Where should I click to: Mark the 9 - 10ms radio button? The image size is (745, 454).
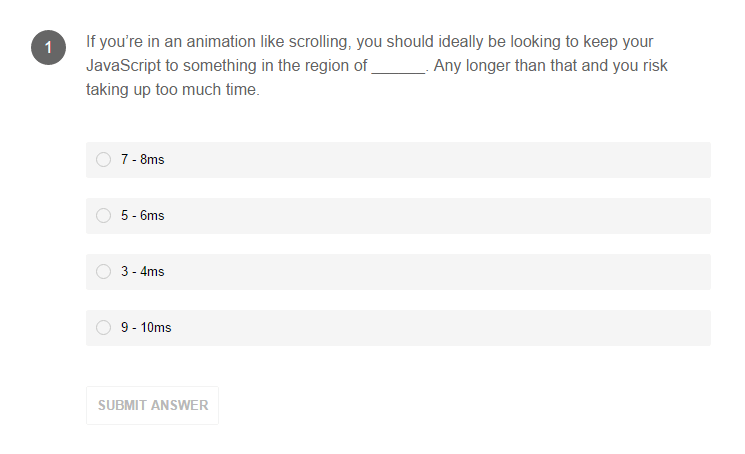pyautogui.click(x=103, y=328)
